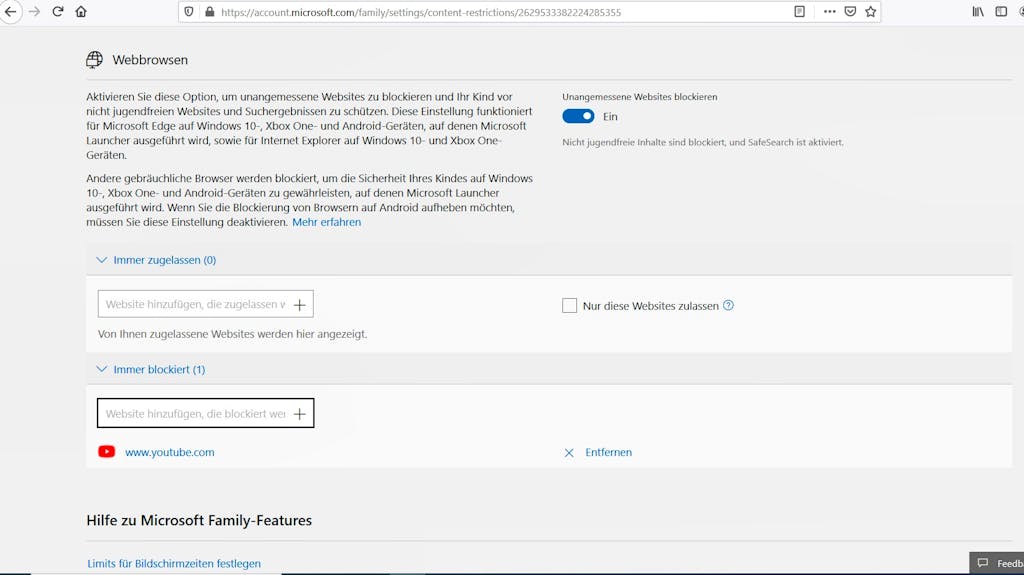Open the Feedback chat icon
This screenshot has width=1024, height=575.
(983, 563)
